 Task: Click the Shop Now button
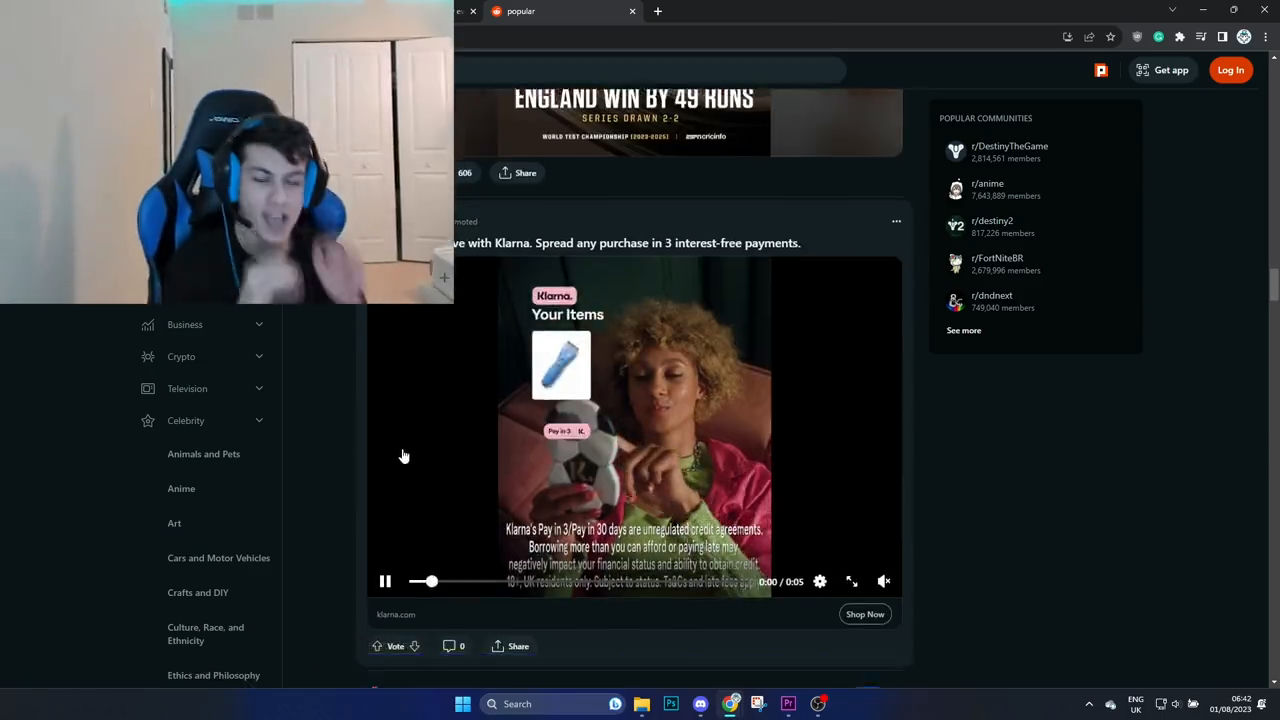point(865,614)
